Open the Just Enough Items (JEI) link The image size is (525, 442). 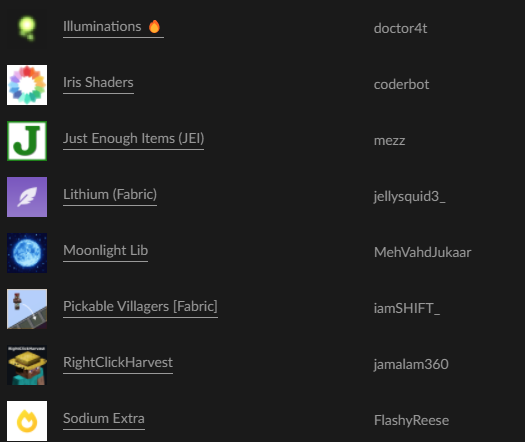(x=134, y=138)
